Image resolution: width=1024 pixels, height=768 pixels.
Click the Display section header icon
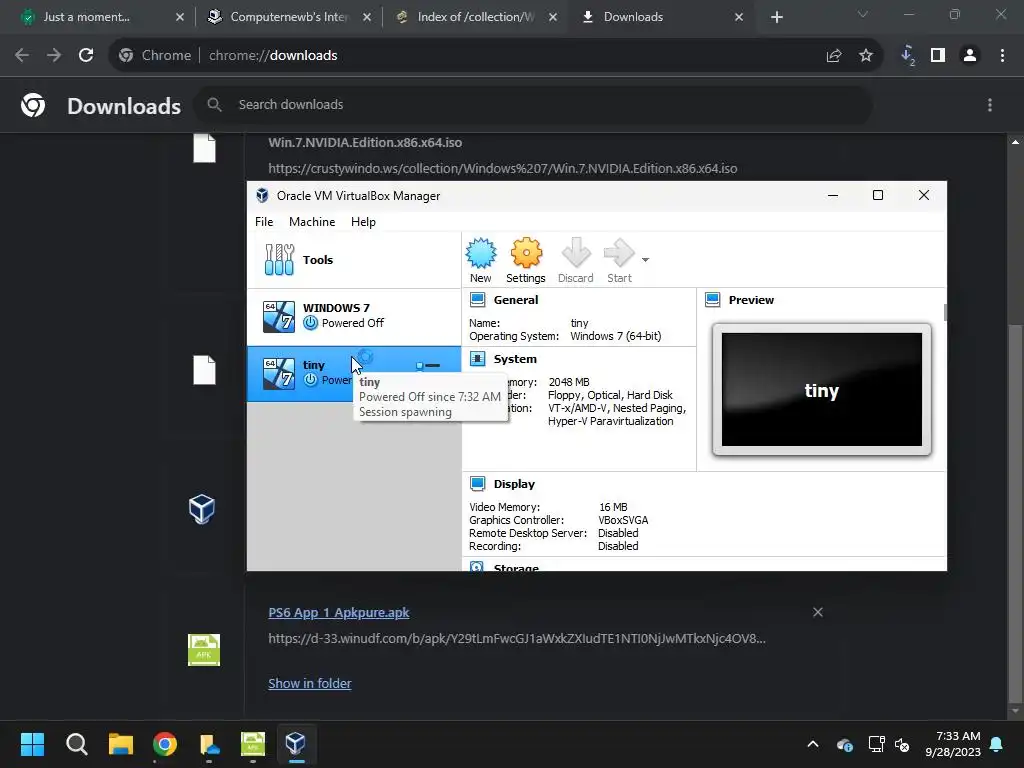coord(477,484)
